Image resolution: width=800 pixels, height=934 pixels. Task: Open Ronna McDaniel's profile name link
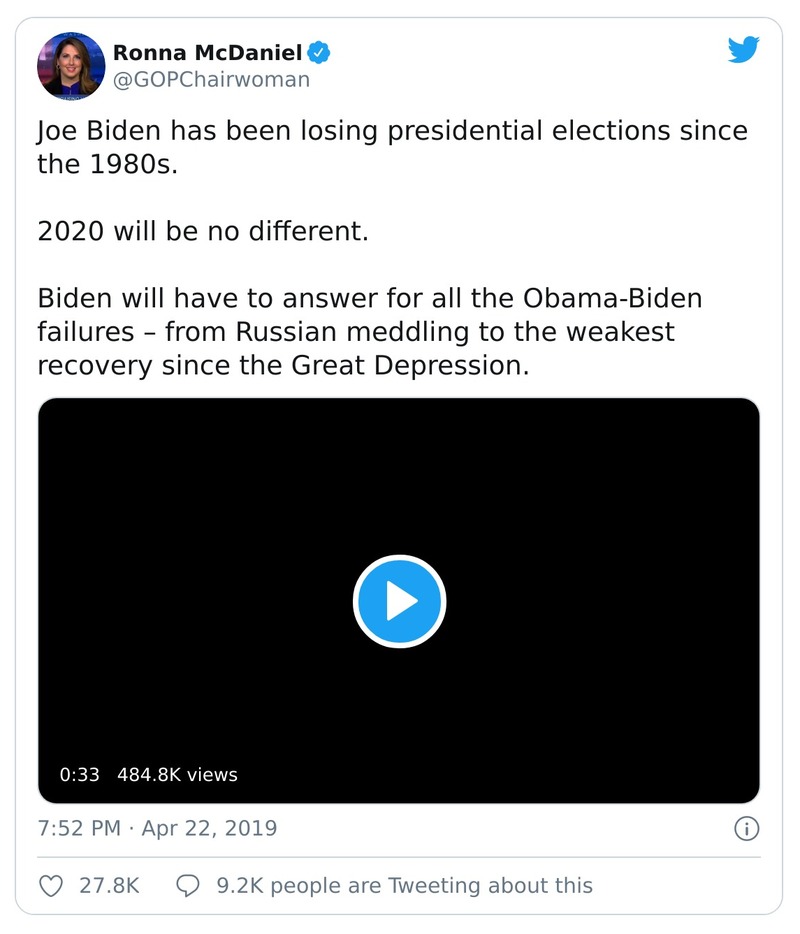[210, 52]
